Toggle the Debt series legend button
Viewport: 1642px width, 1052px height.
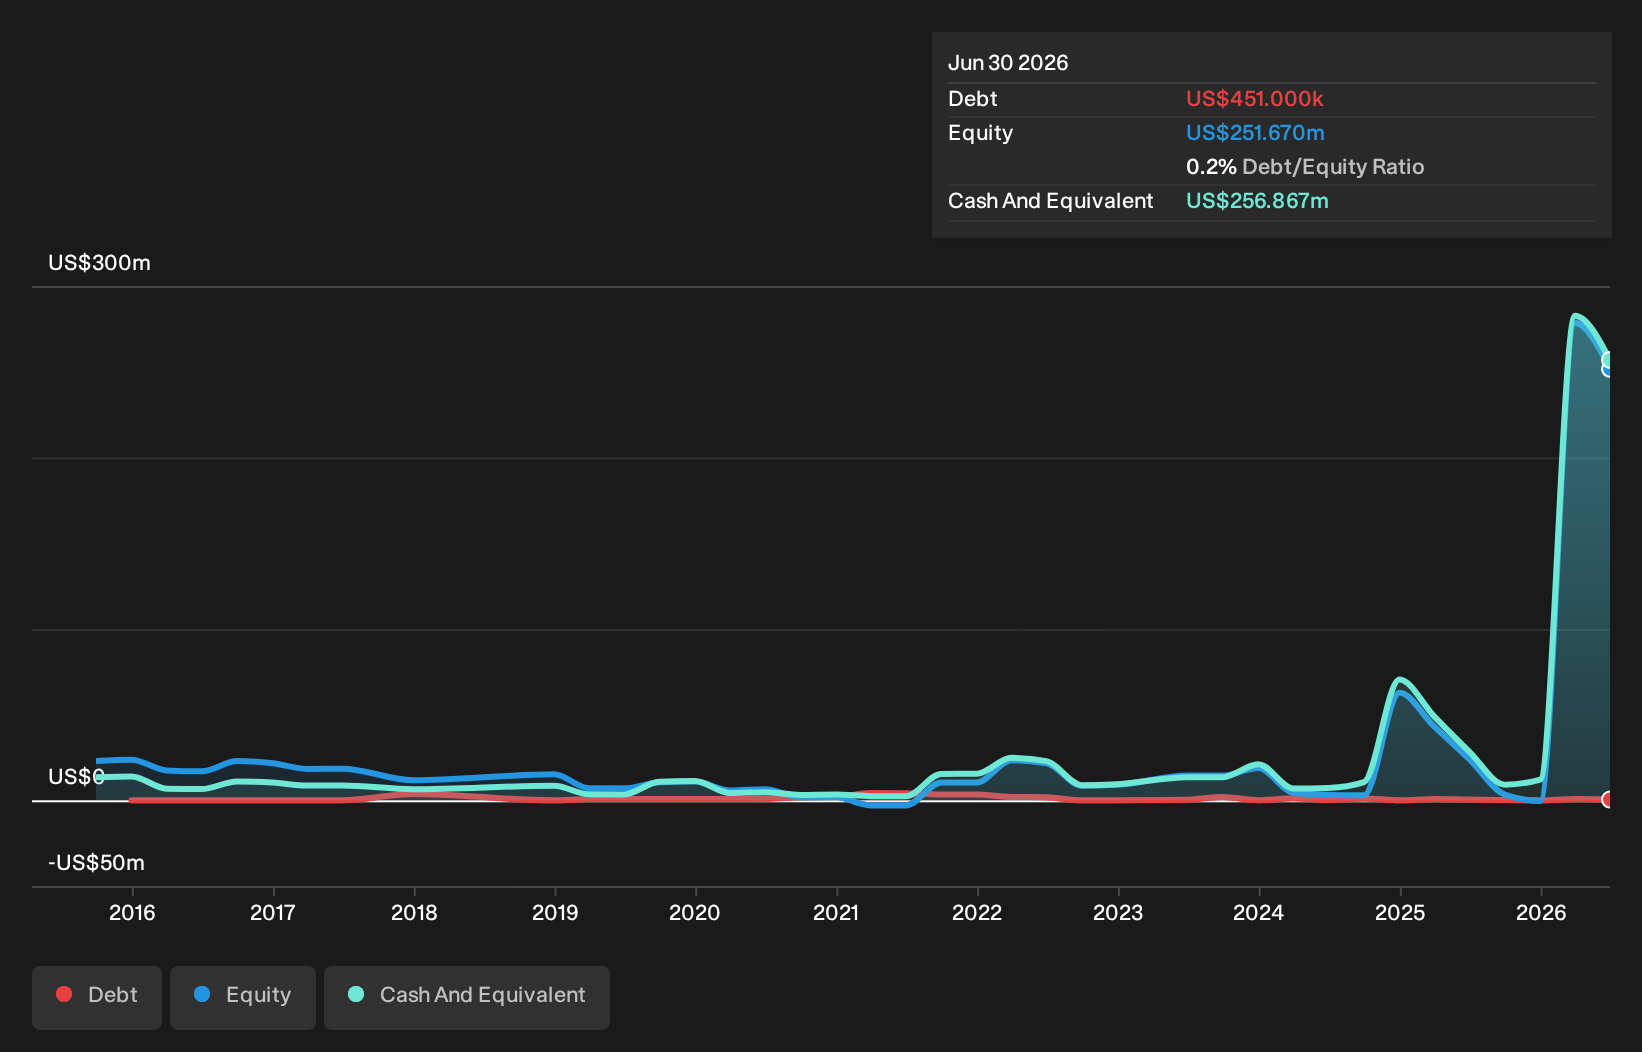point(97,997)
